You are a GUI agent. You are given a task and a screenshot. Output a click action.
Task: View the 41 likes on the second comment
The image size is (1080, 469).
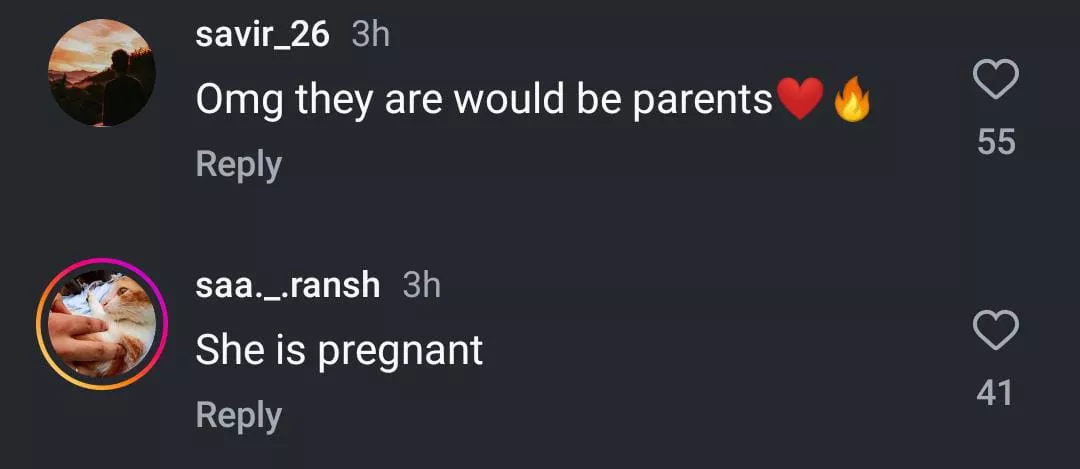[x=995, y=393]
